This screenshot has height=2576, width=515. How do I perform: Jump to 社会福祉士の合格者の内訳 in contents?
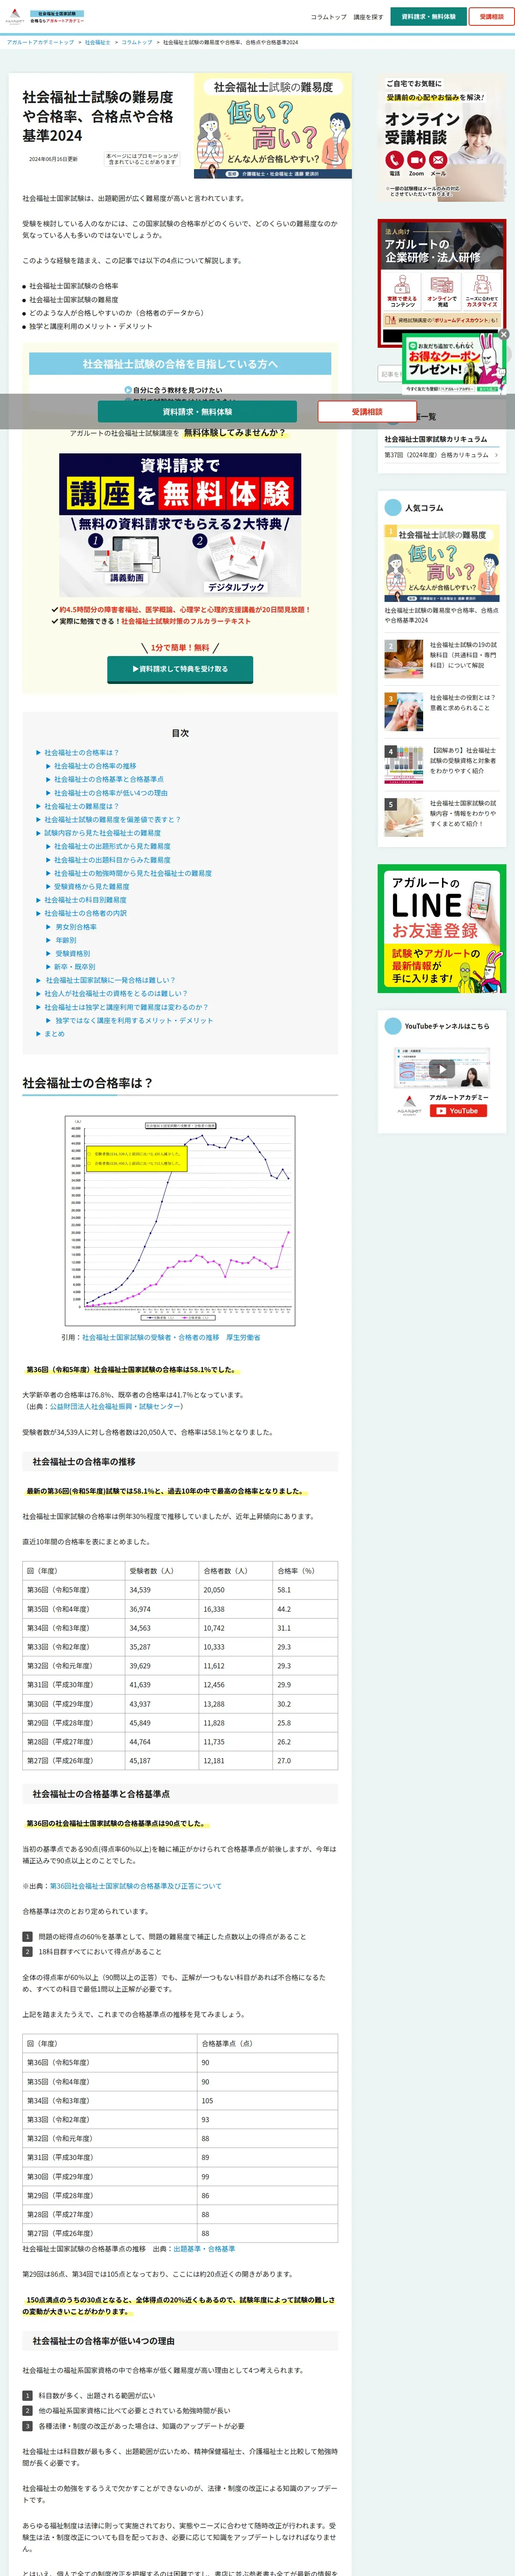click(x=85, y=913)
